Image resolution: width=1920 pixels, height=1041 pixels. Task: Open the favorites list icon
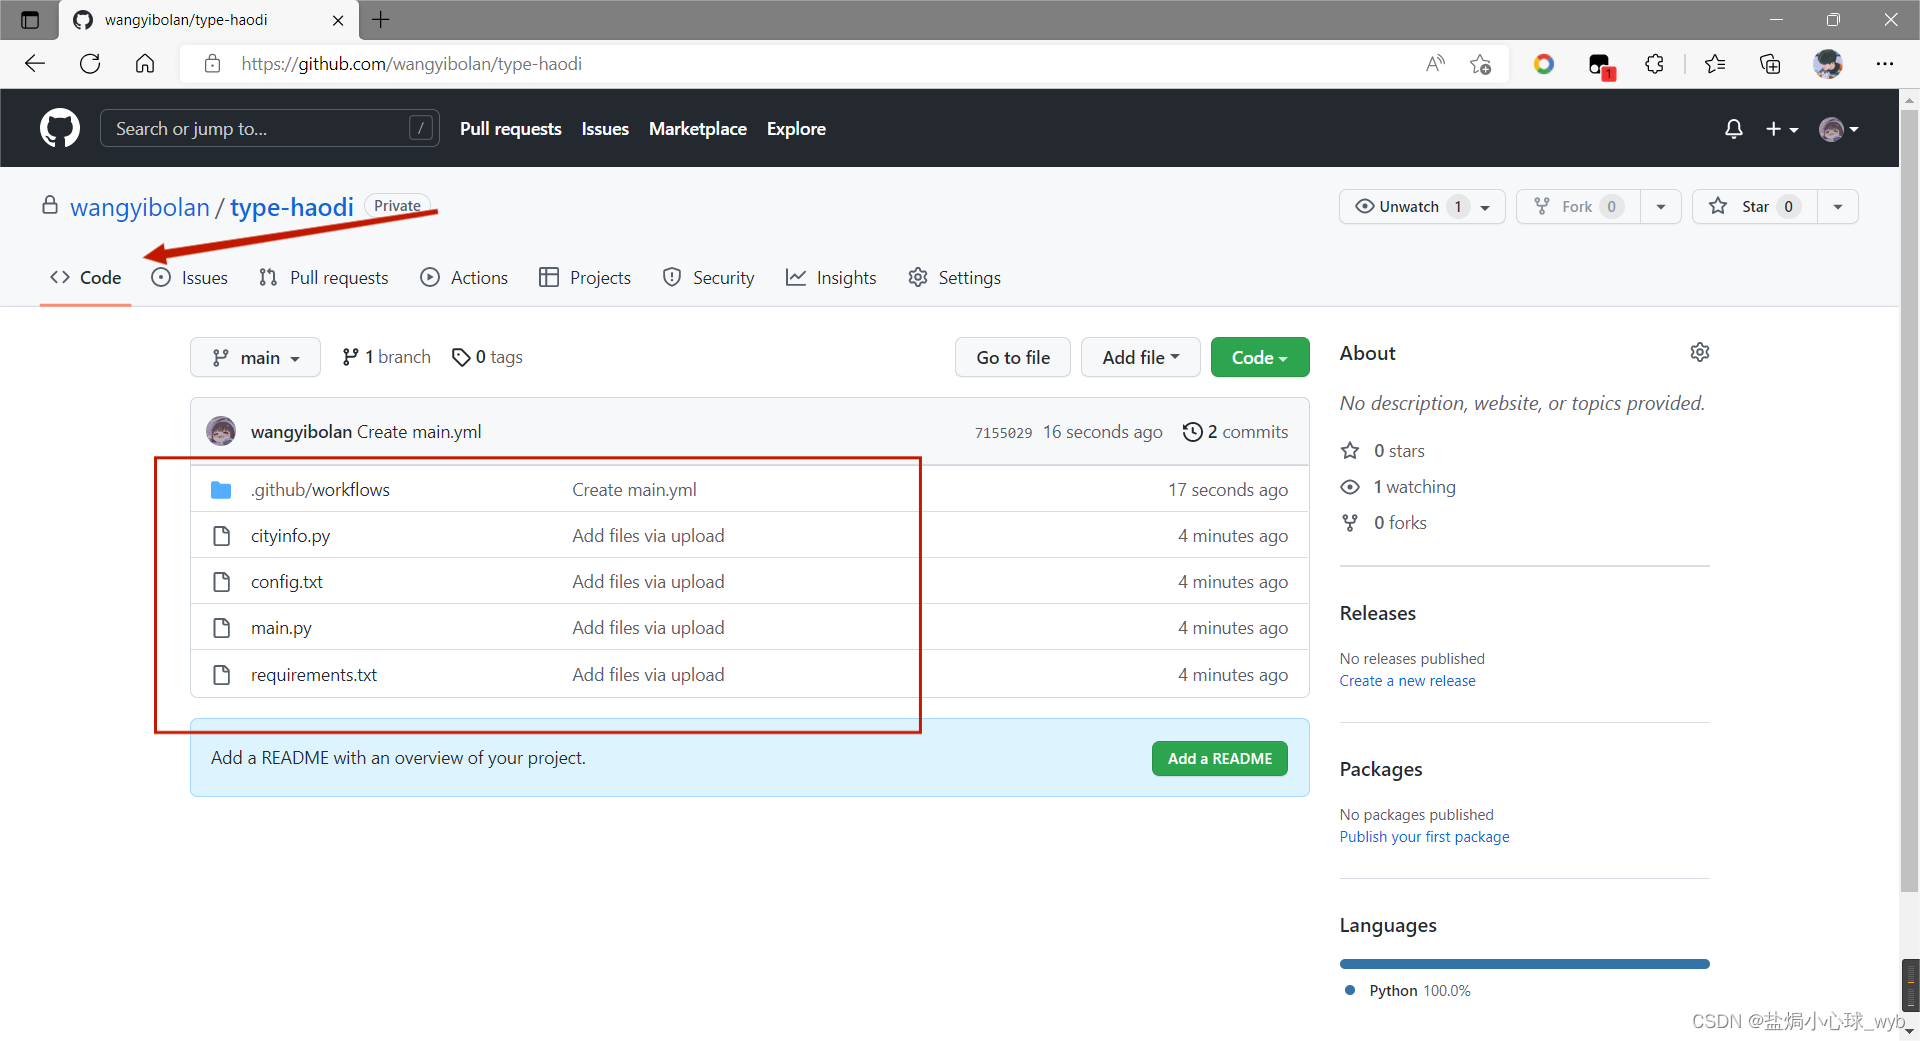click(1715, 64)
